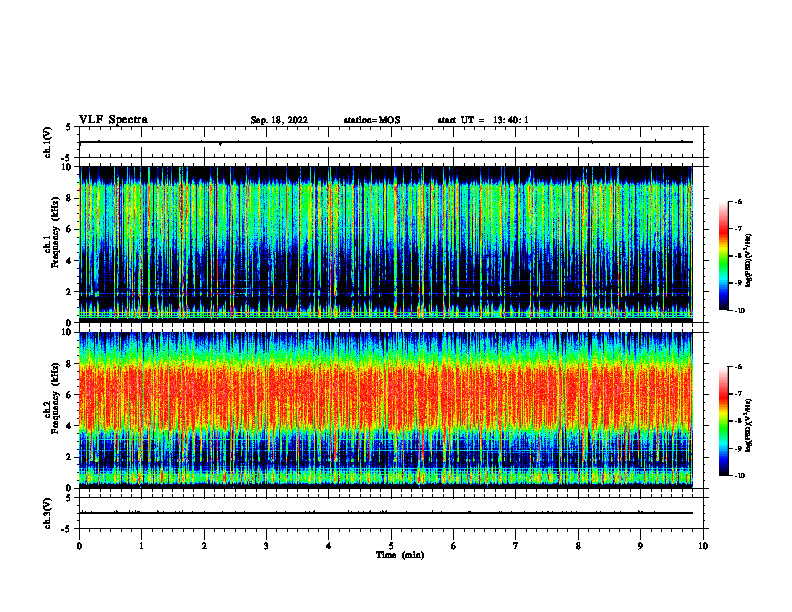Click the time axis tick label "3"
The width and height of the screenshot is (792, 612).
tap(266, 546)
